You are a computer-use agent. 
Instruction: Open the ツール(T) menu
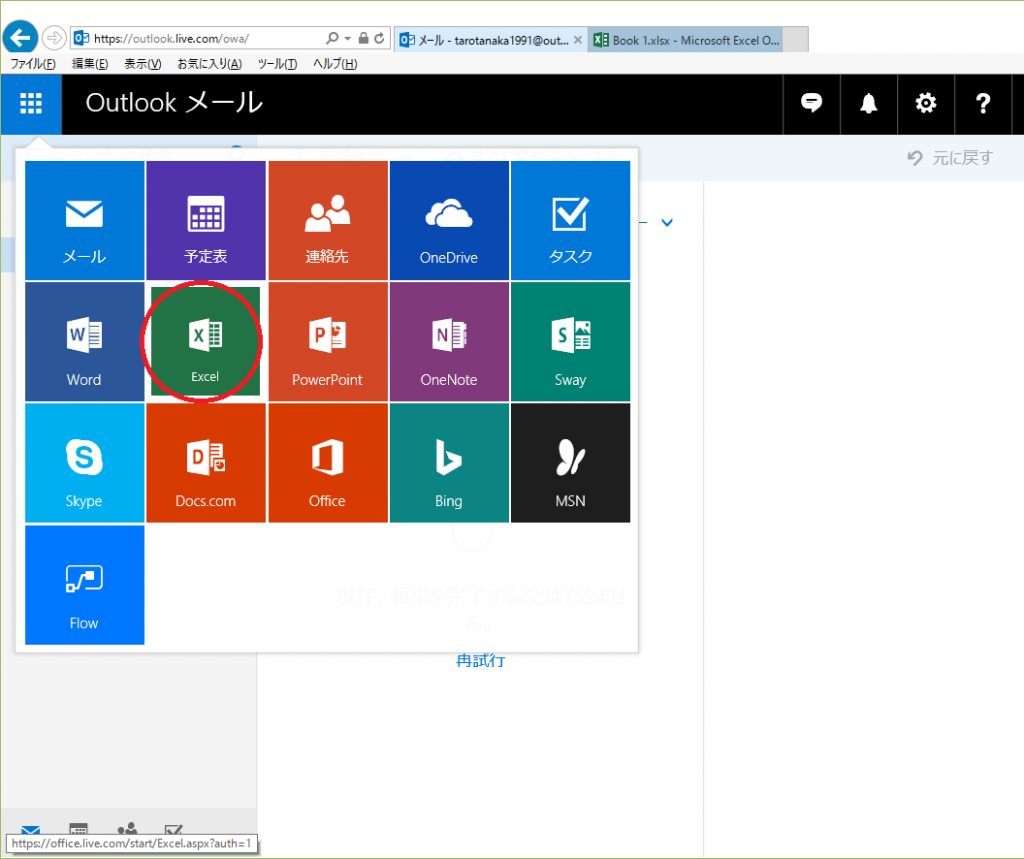tap(277, 63)
